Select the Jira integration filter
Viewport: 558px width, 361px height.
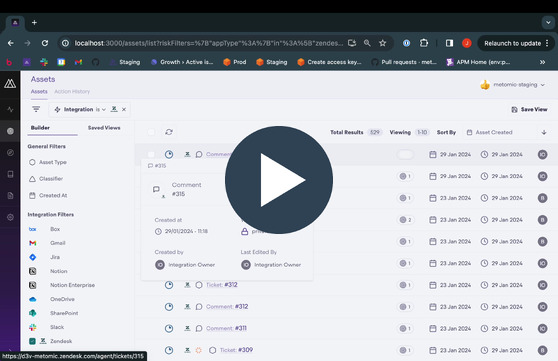click(x=44, y=257)
